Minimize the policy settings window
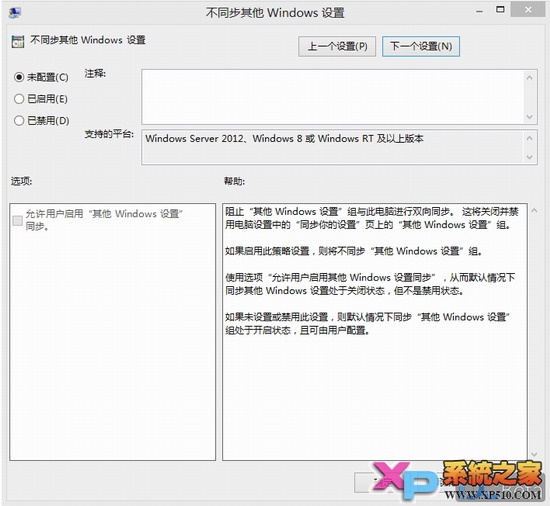 [479, 12]
